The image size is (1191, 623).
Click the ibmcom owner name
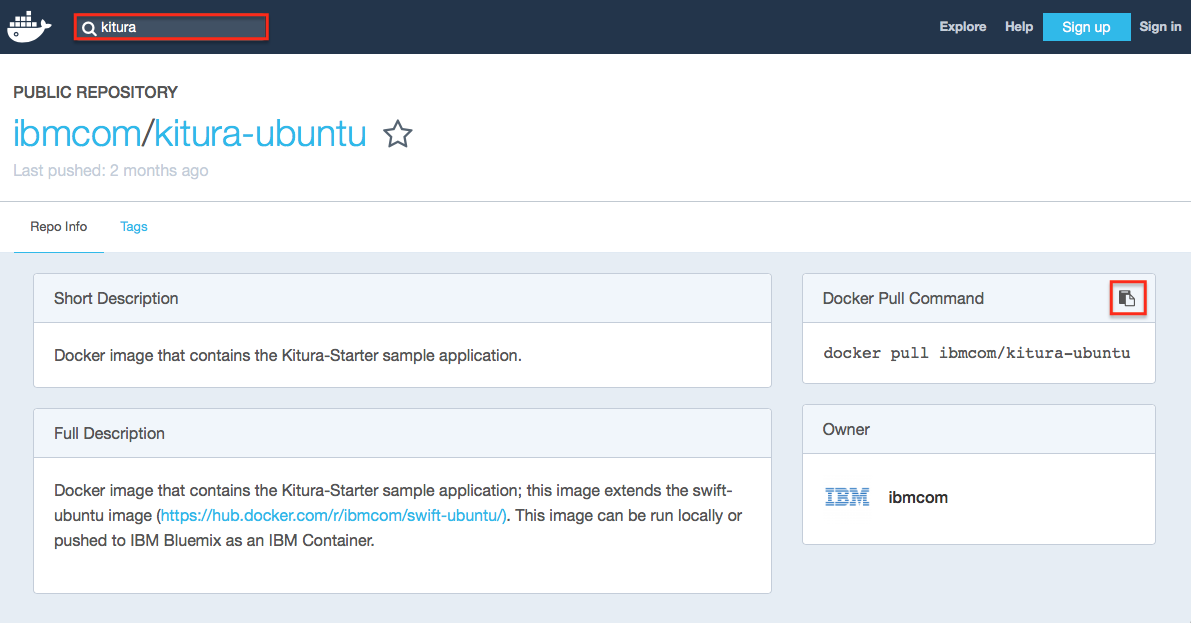(918, 498)
